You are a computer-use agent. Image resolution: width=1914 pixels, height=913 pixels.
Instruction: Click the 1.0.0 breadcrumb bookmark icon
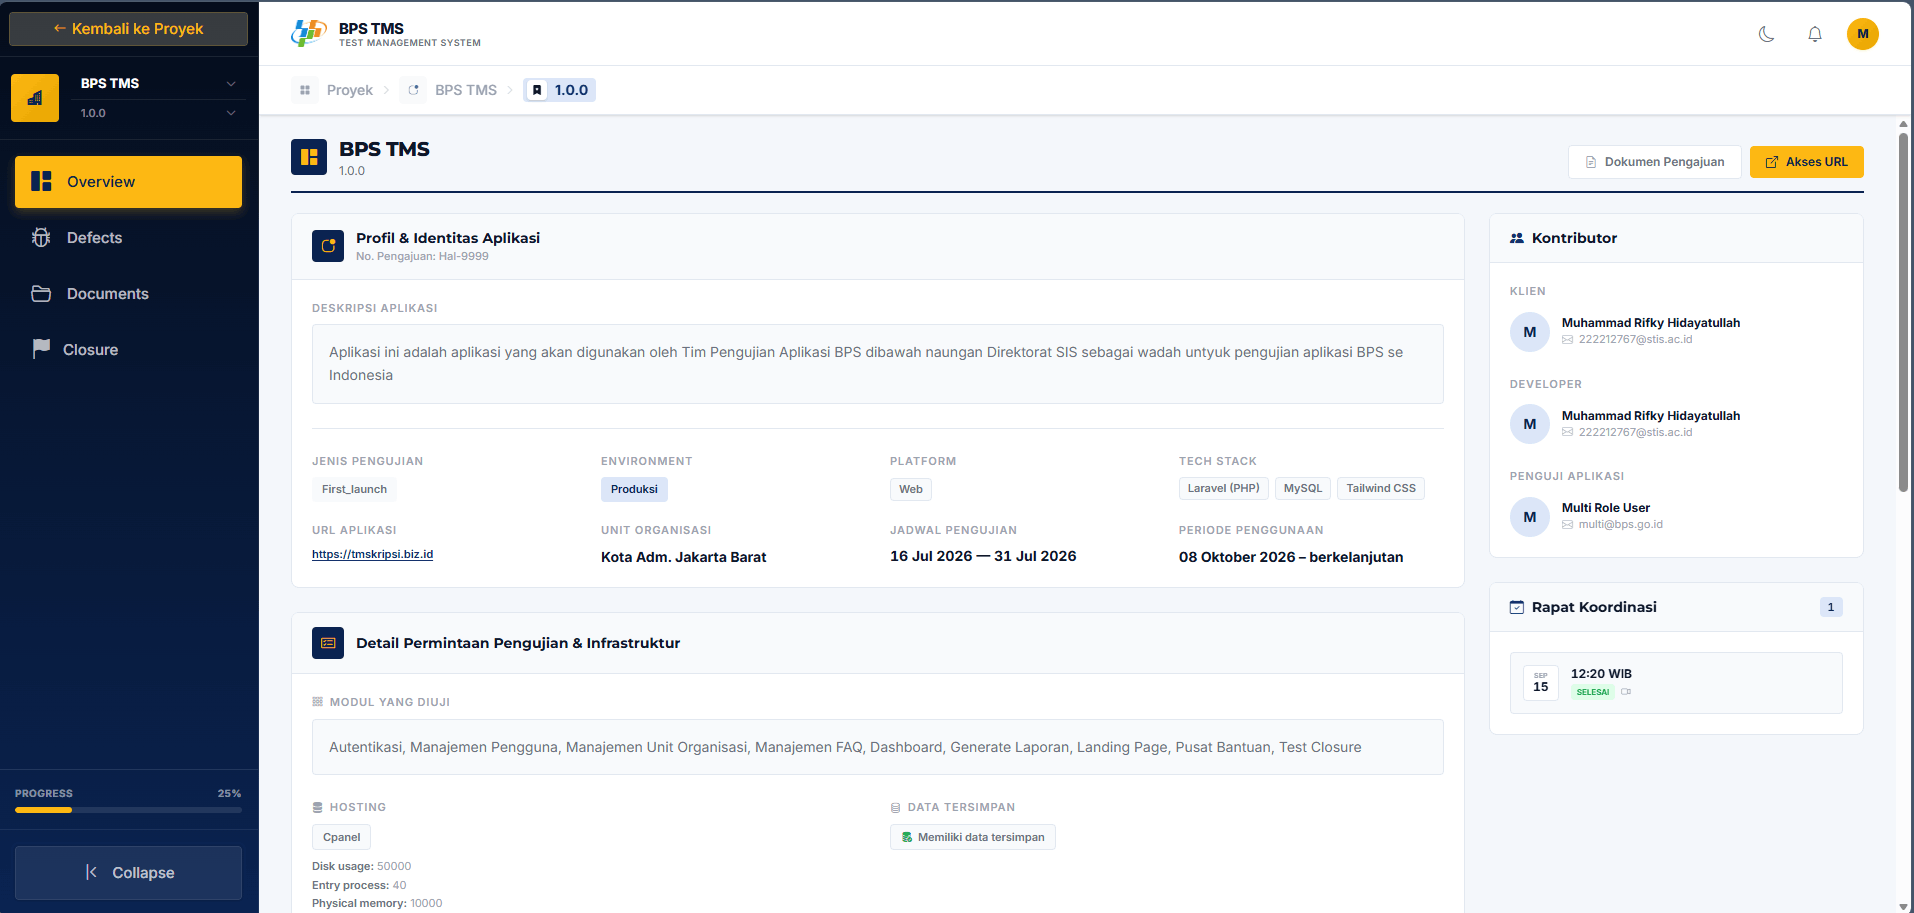click(537, 90)
